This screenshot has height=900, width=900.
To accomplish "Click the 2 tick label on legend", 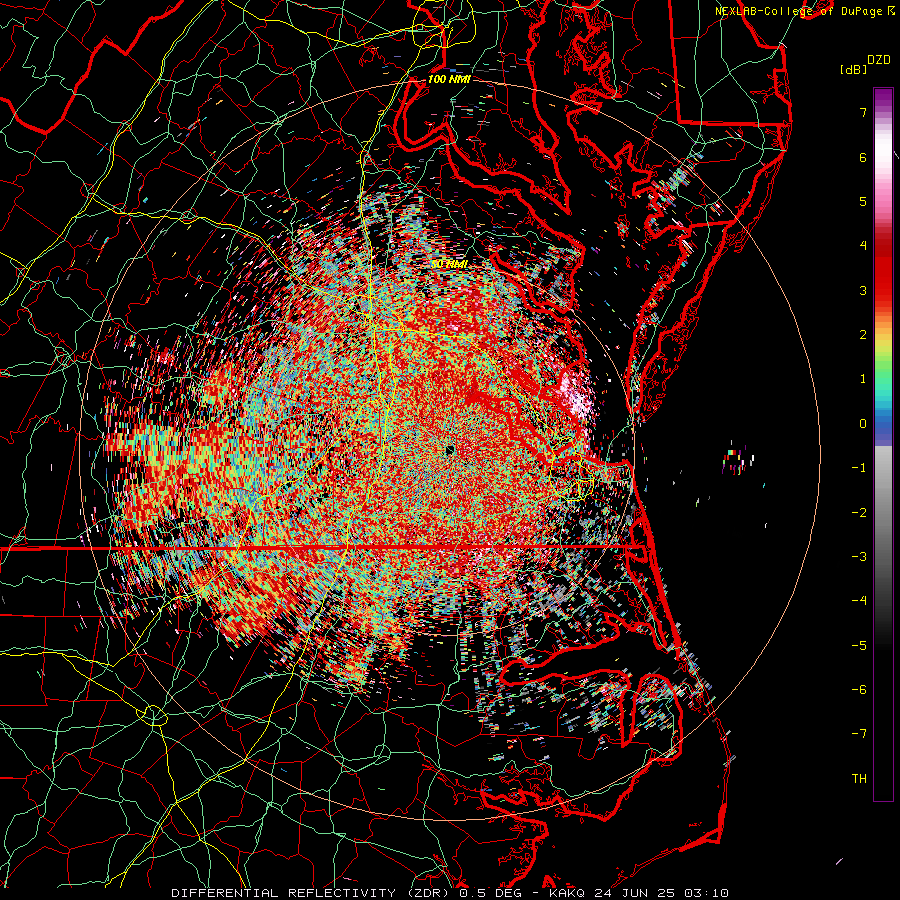I will pos(863,335).
